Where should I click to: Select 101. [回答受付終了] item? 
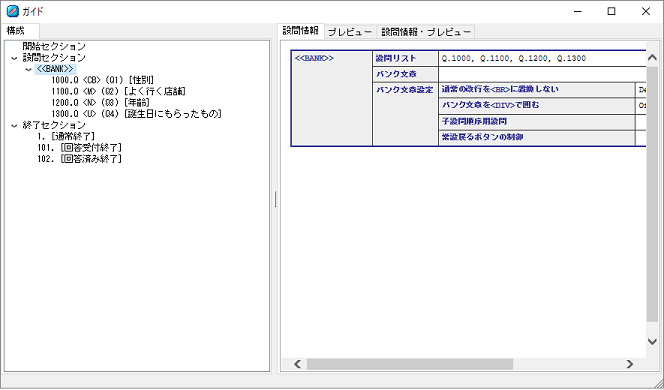tap(80, 148)
